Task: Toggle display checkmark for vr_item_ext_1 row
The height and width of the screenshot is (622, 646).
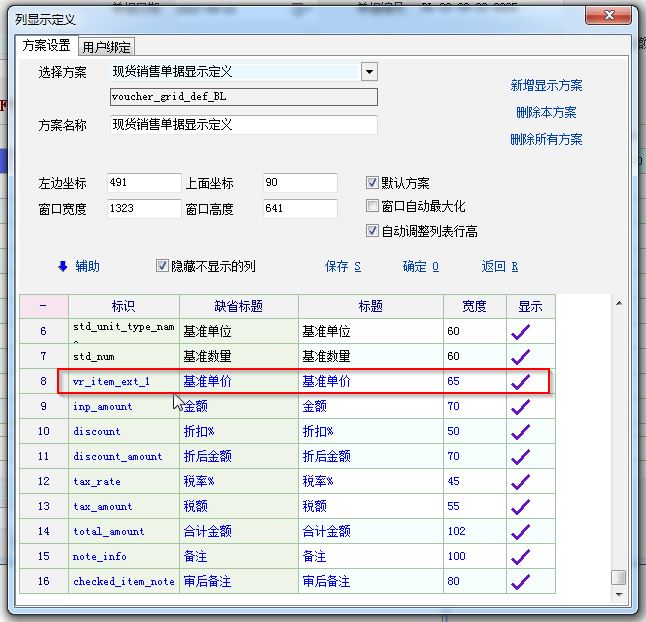Action: [521, 381]
